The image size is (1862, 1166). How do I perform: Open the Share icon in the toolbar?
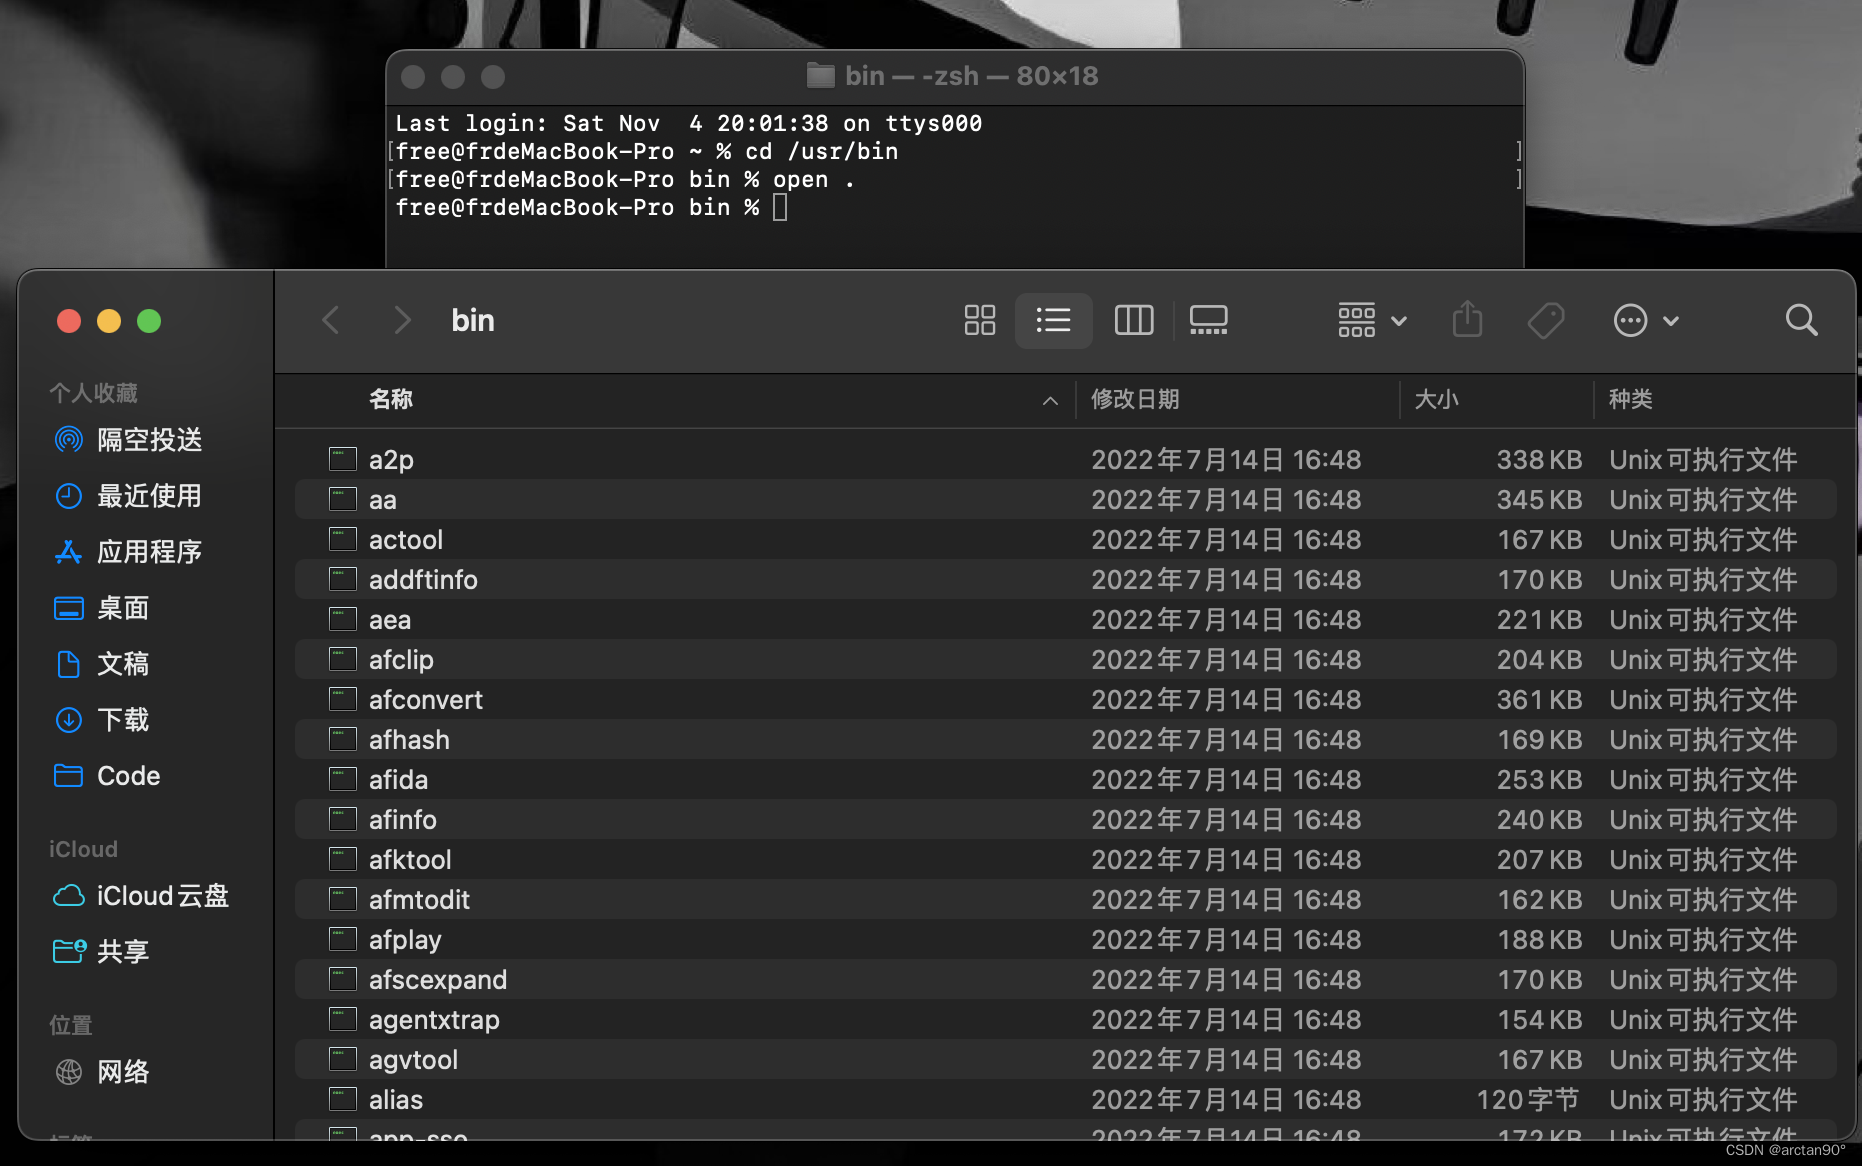point(1467,320)
